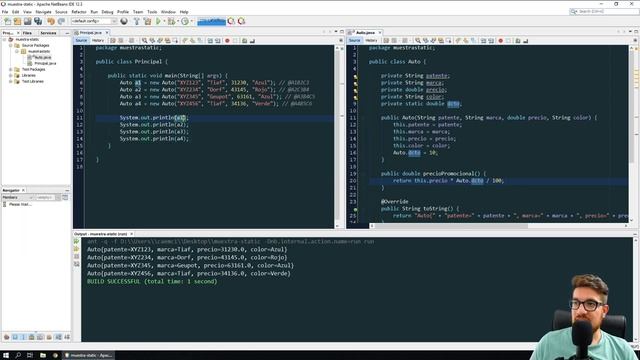Viewport: 640px width, 360px height.
Task: Collapse the muestra-static project node
Action: pos(4,40)
